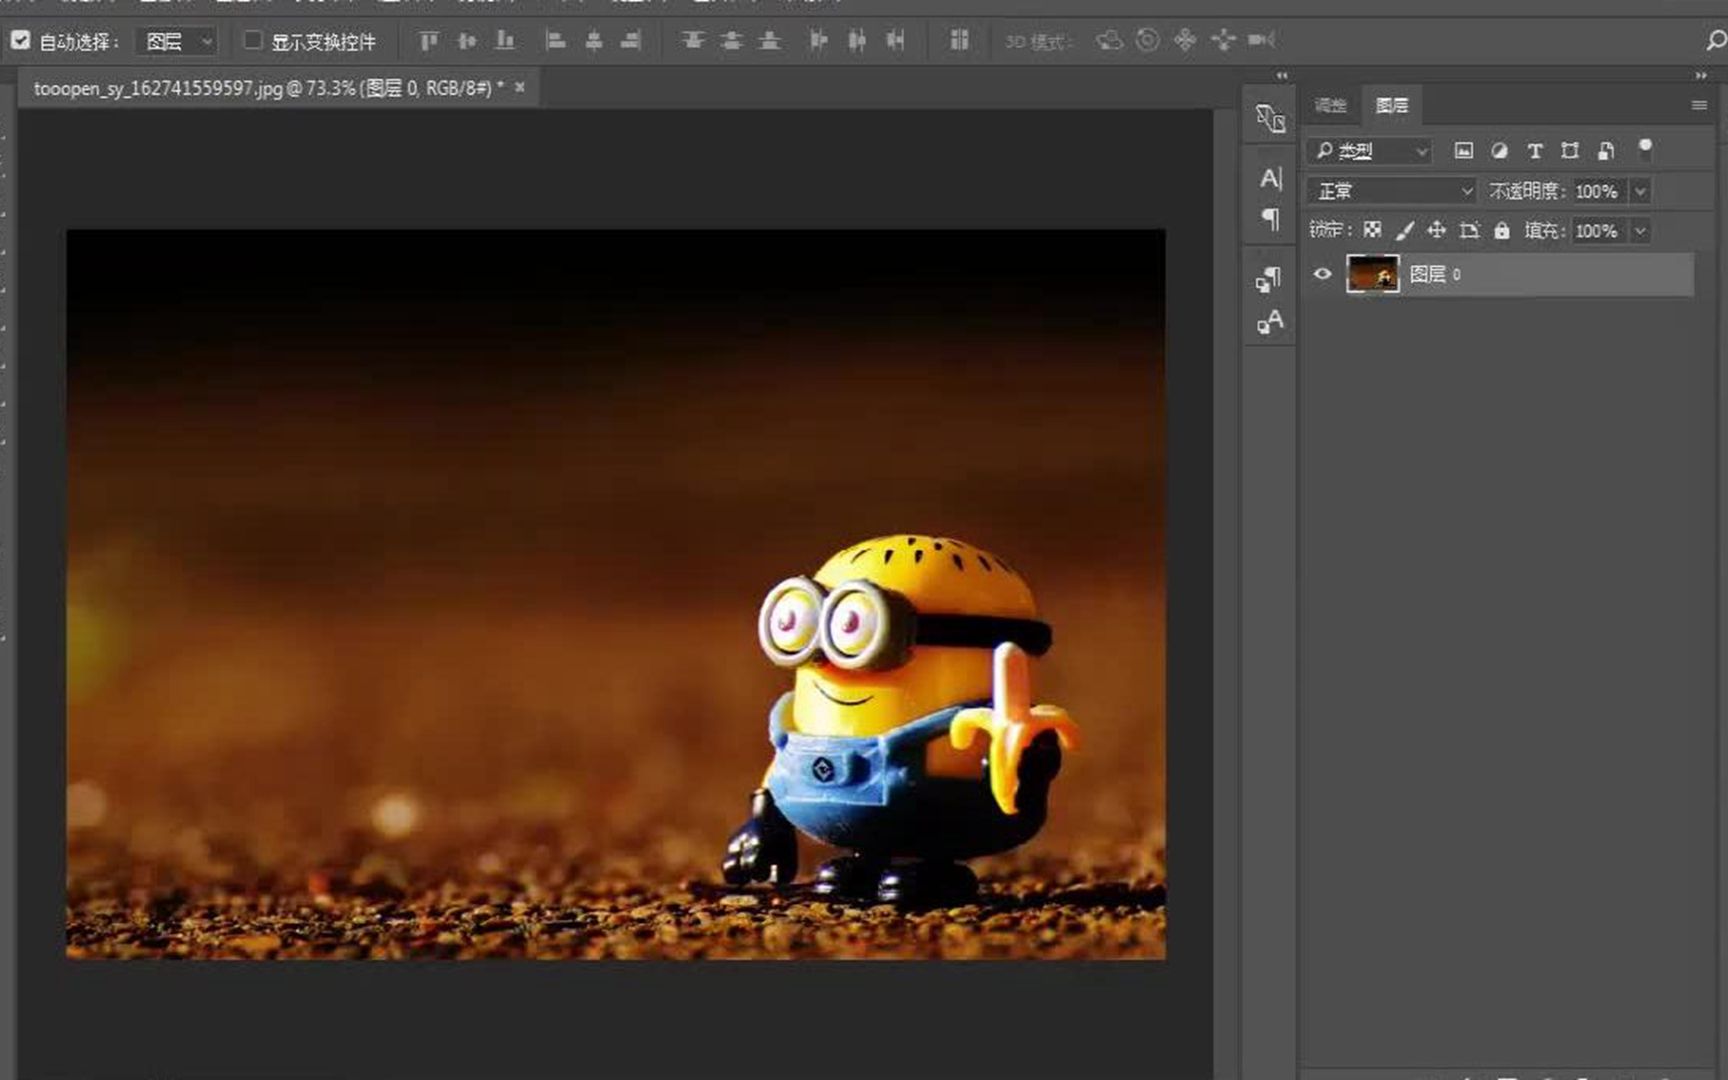Screen dimensions: 1728x1080
Task: Filter layers by smart objects
Action: [x=1606, y=151]
